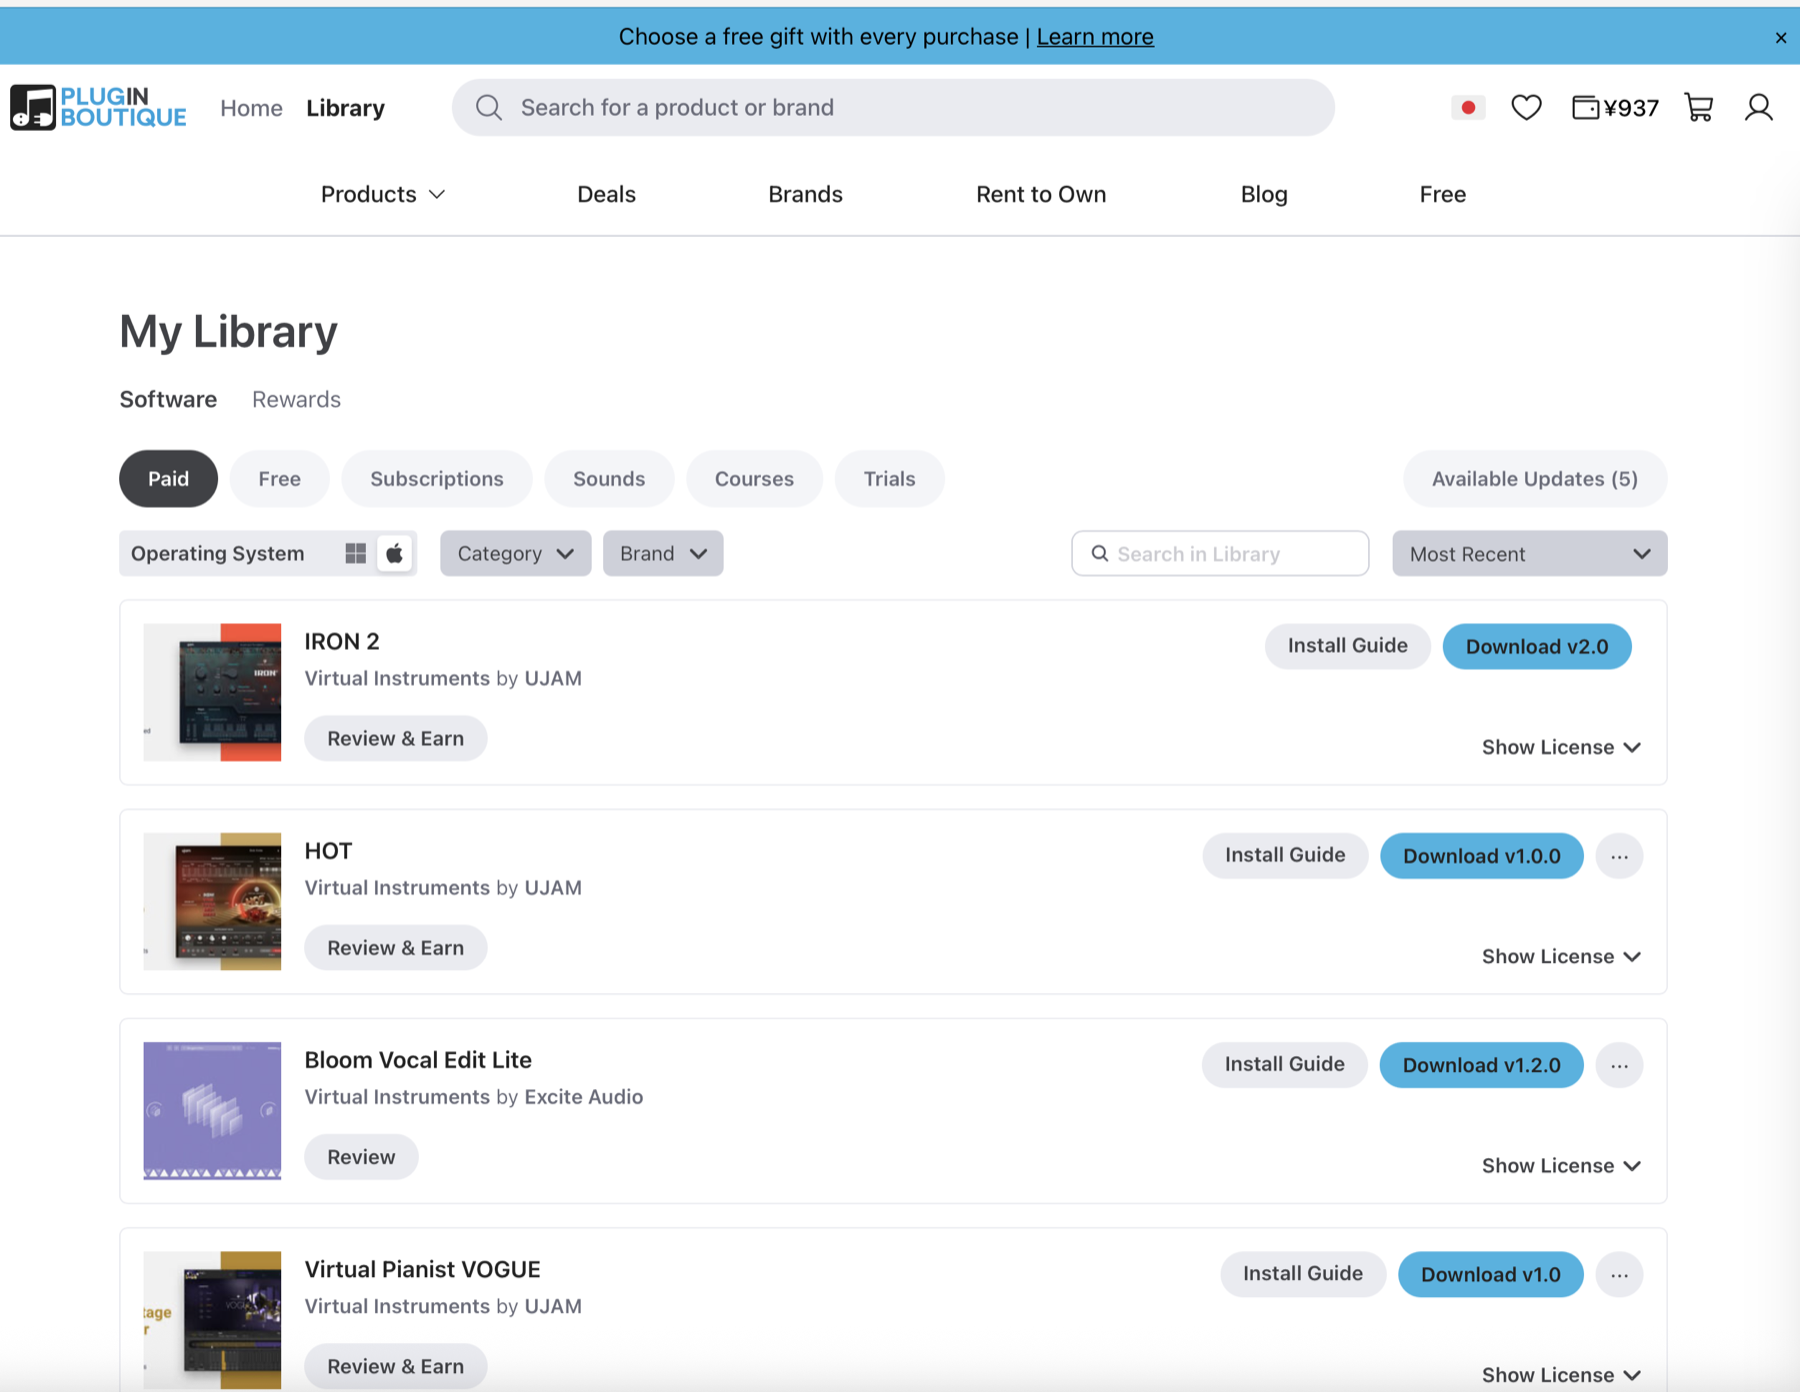1800x1392 pixels.
Task: Download Virtual Pianist VOGUE v1.0
Action: tap(1490, 1274)
